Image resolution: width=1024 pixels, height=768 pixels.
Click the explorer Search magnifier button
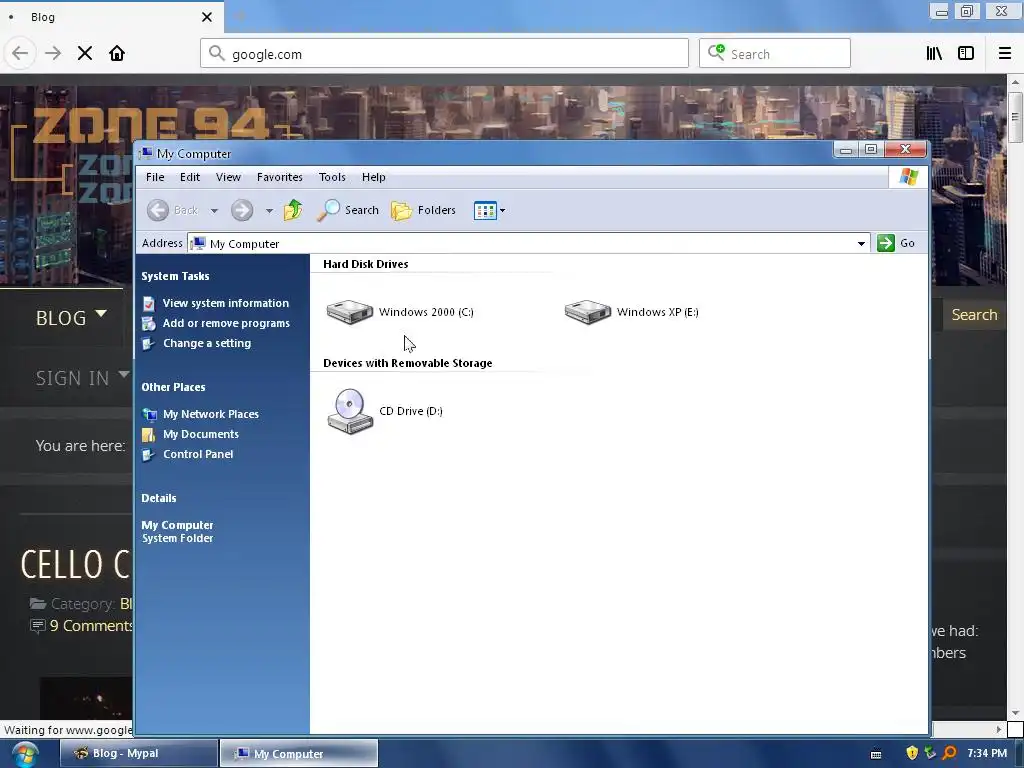[x=347, y=210]
